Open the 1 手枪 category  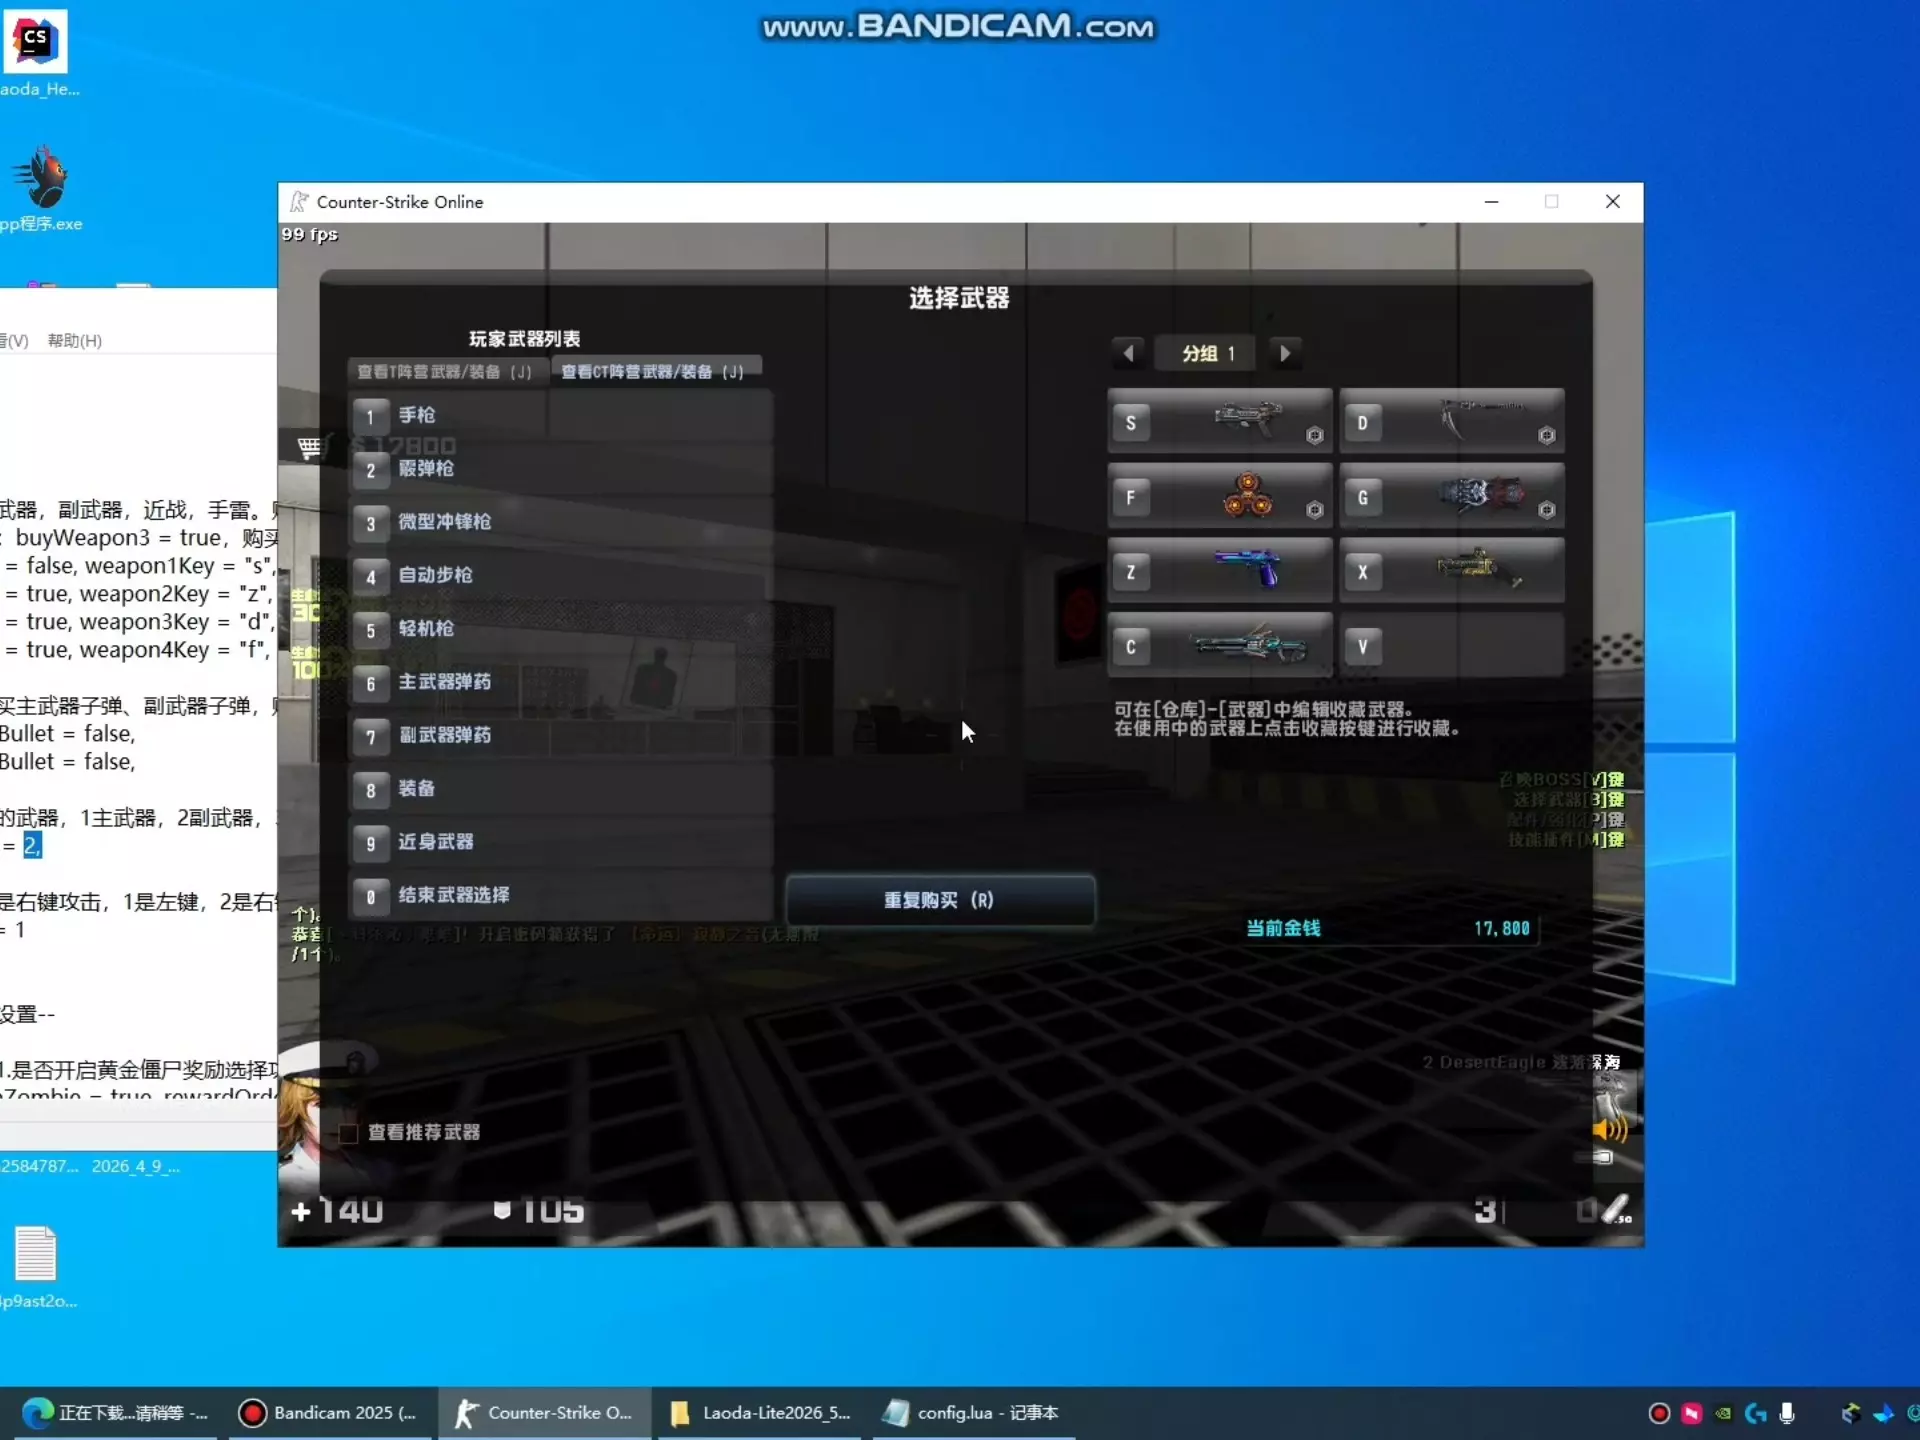[562, 415]
